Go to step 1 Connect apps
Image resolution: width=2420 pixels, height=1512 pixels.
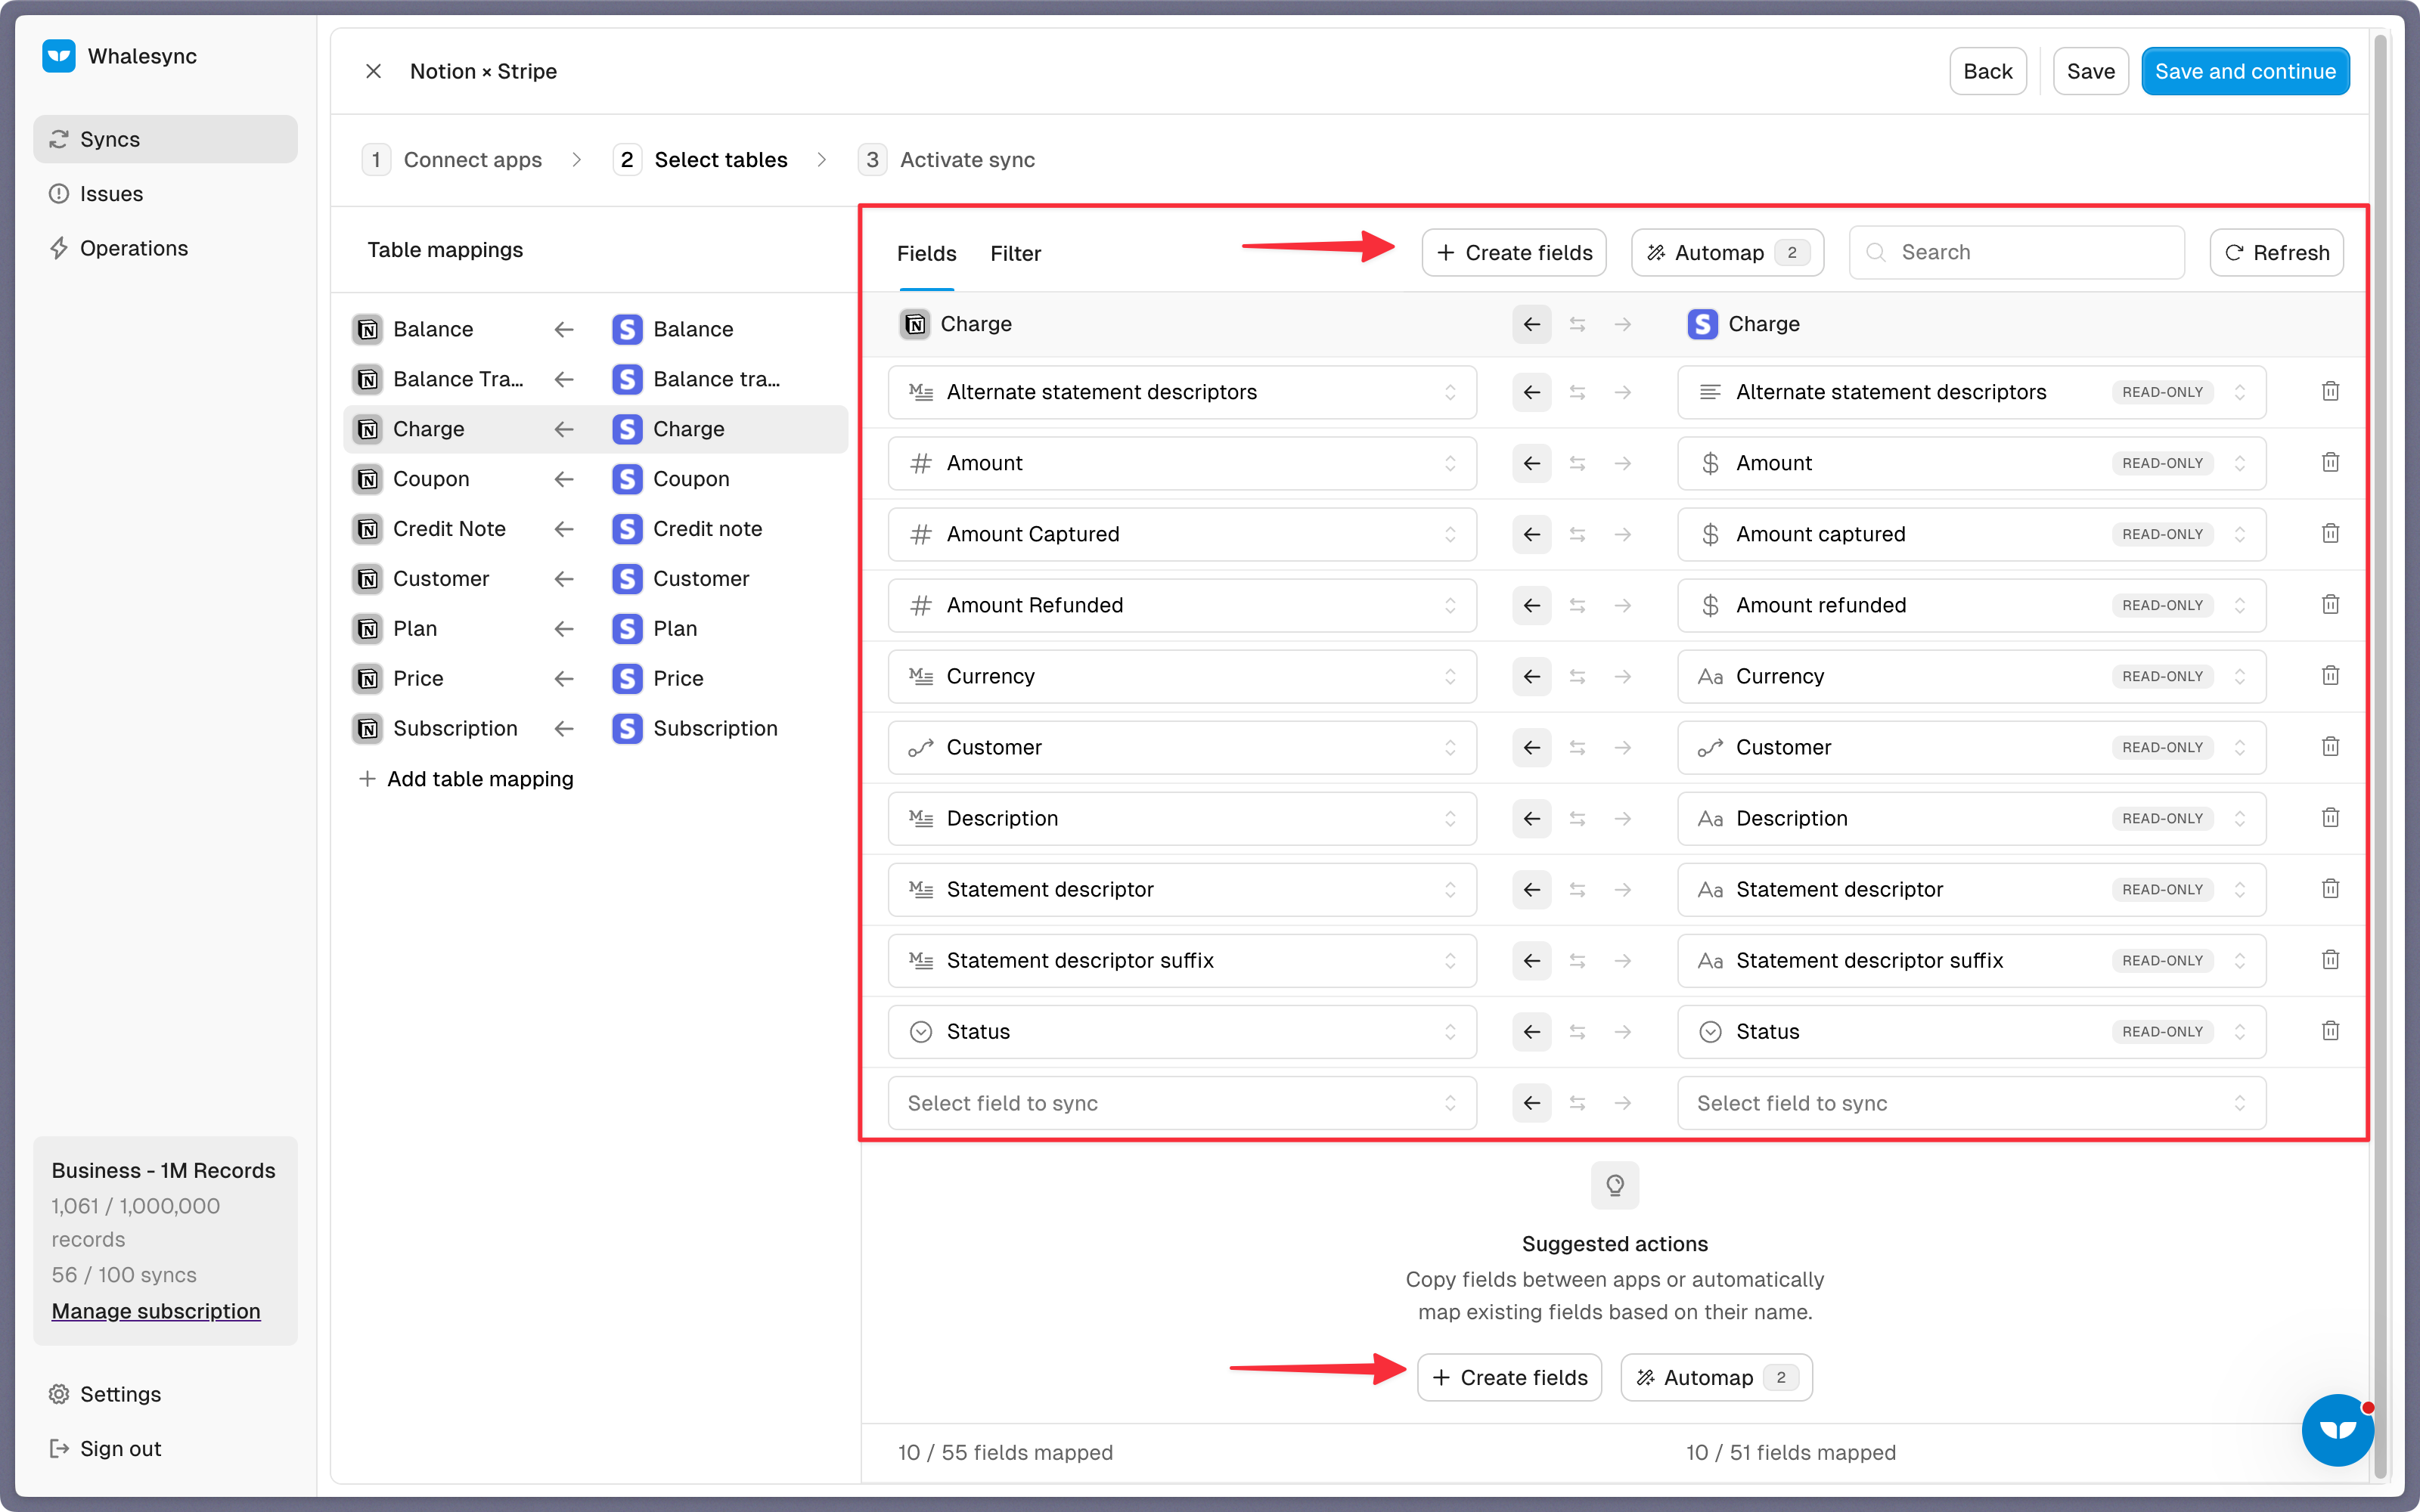[452, 160]
